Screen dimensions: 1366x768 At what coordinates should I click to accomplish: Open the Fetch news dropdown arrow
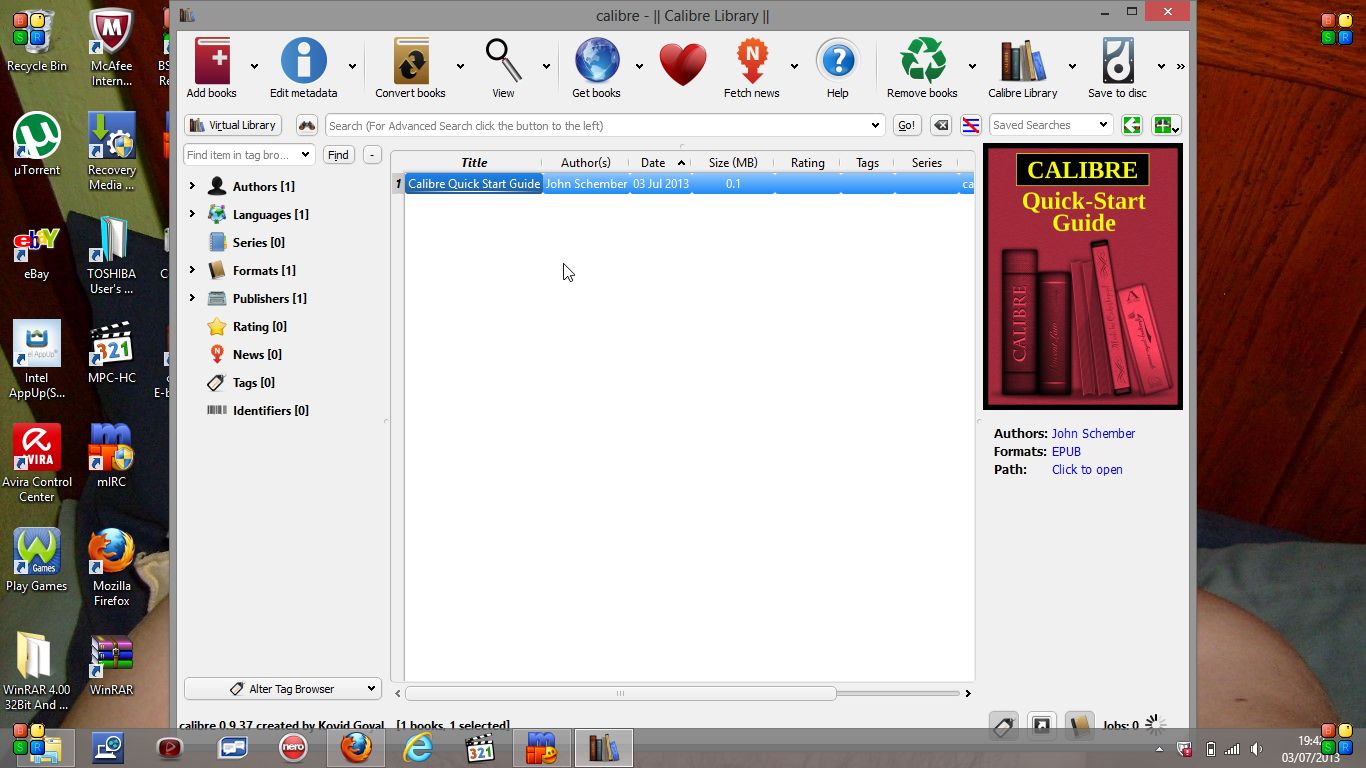(794, 66)
